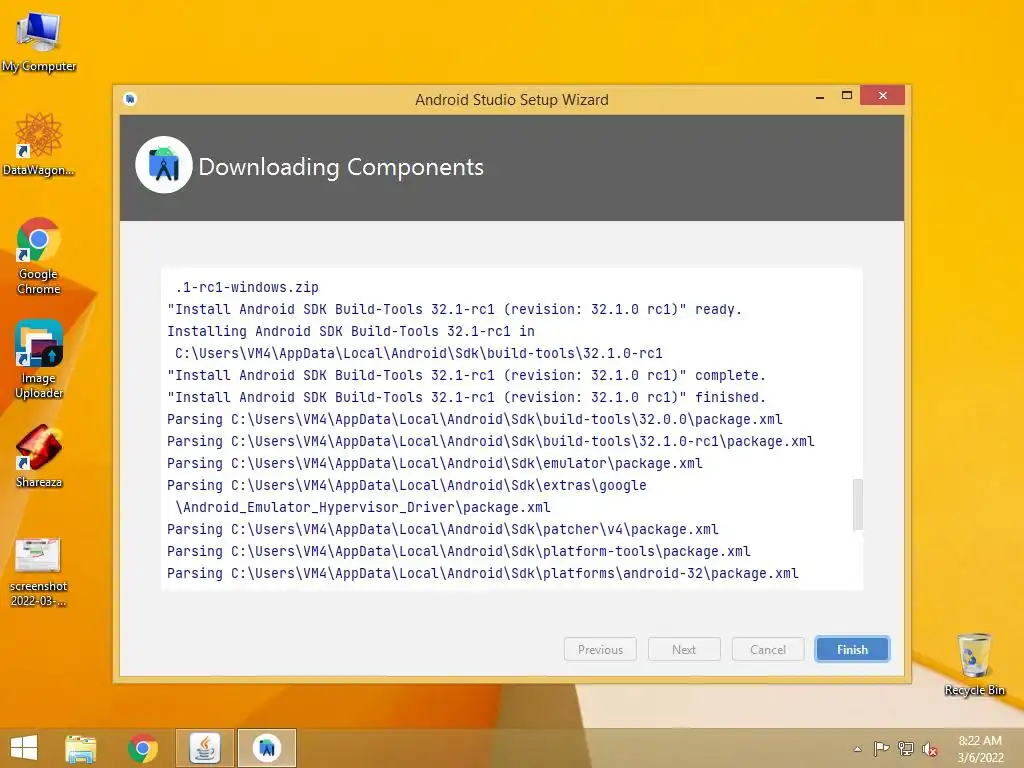Click the Parsing platform-tools package.xml line
Image resolution: width=1024 pixels, height=768 pixels.
tap(458, 551)
